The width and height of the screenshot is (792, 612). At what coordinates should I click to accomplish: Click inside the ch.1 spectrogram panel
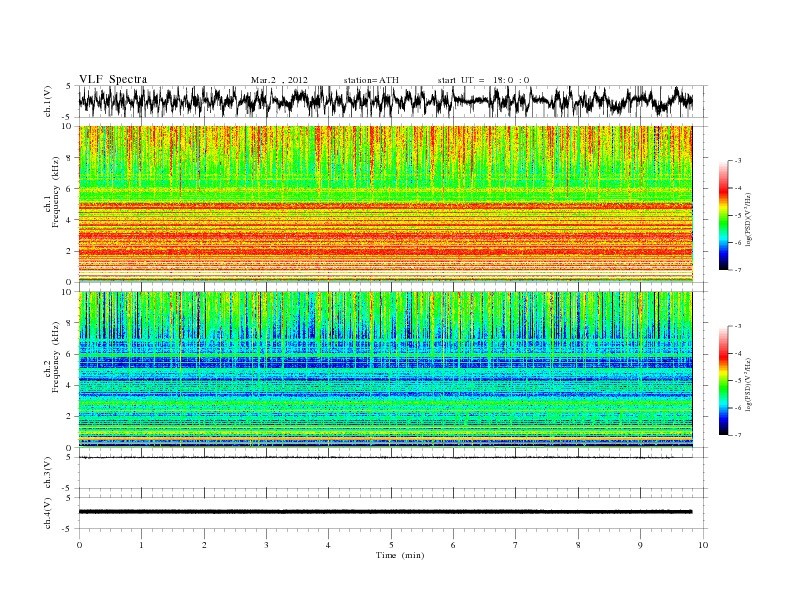tap(386, 204)
